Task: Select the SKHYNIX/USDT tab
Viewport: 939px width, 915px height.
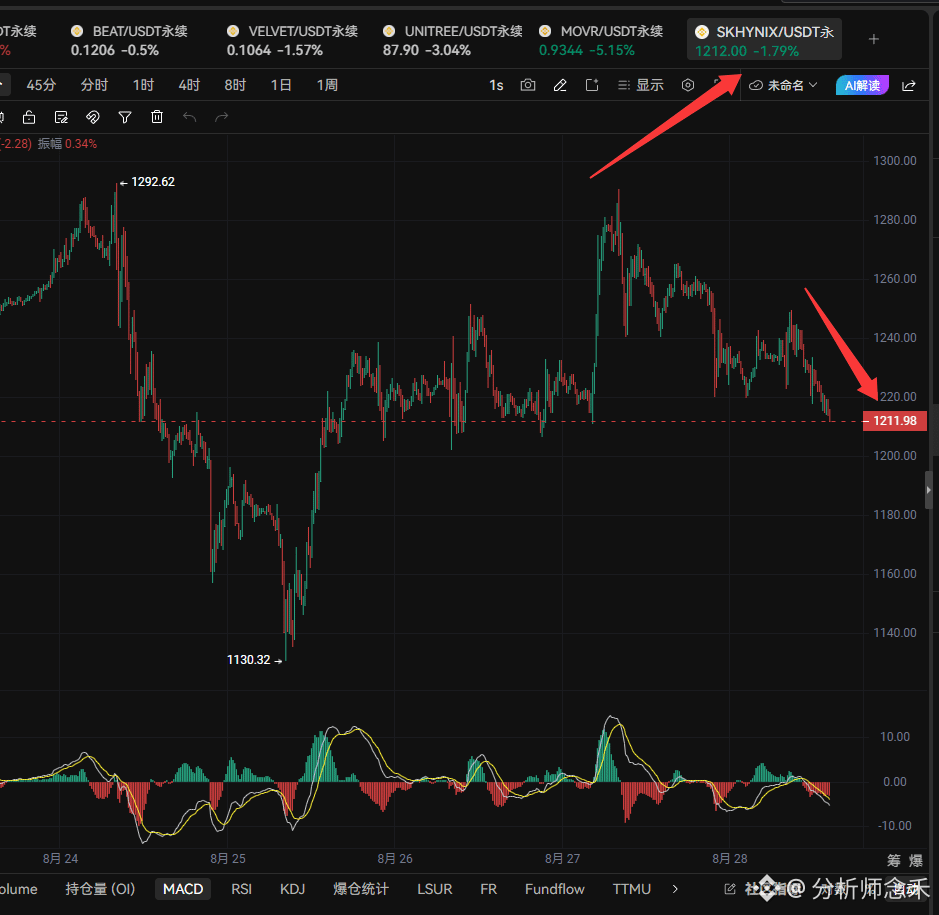Action: pyautogui.click(x=764, y=40)
